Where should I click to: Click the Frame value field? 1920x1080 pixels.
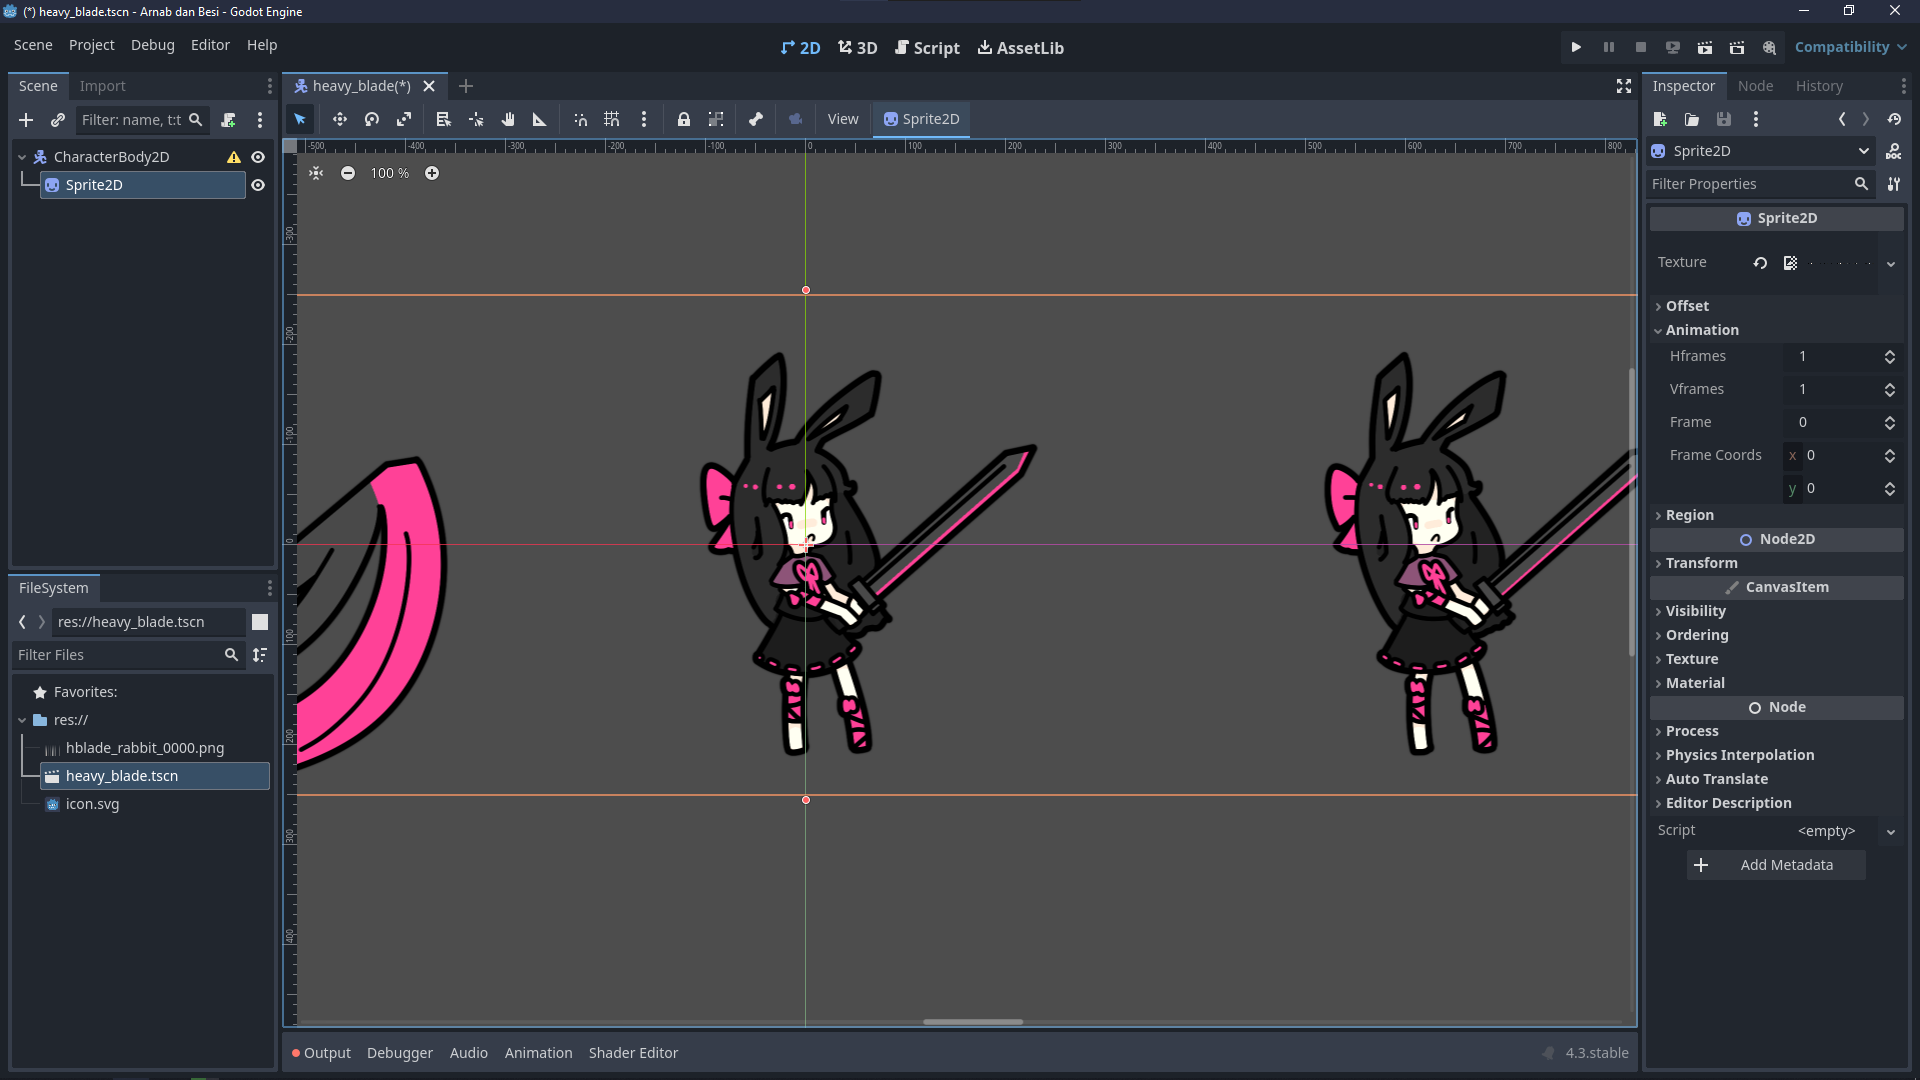pyautogui.click(x=1839, y=422)
